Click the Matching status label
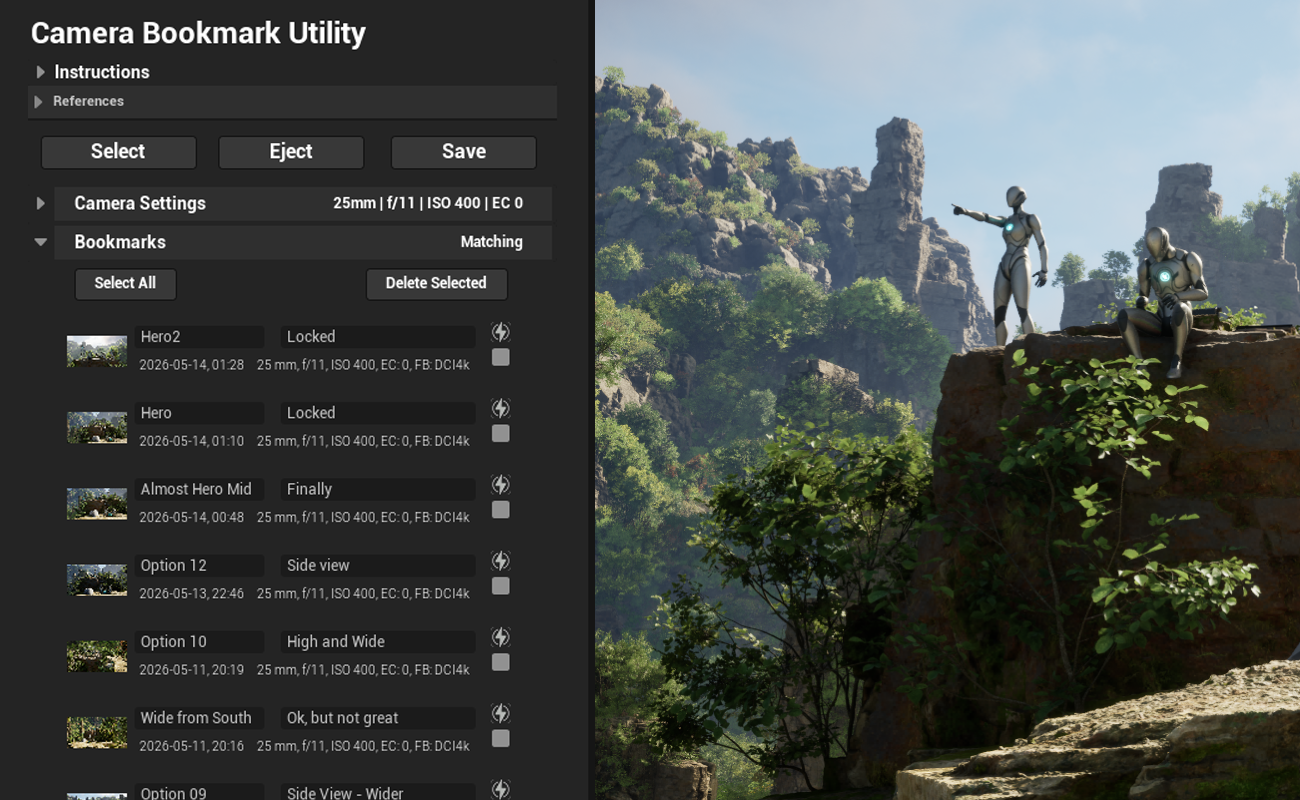The image size is (1300, 800). (491, 242)
